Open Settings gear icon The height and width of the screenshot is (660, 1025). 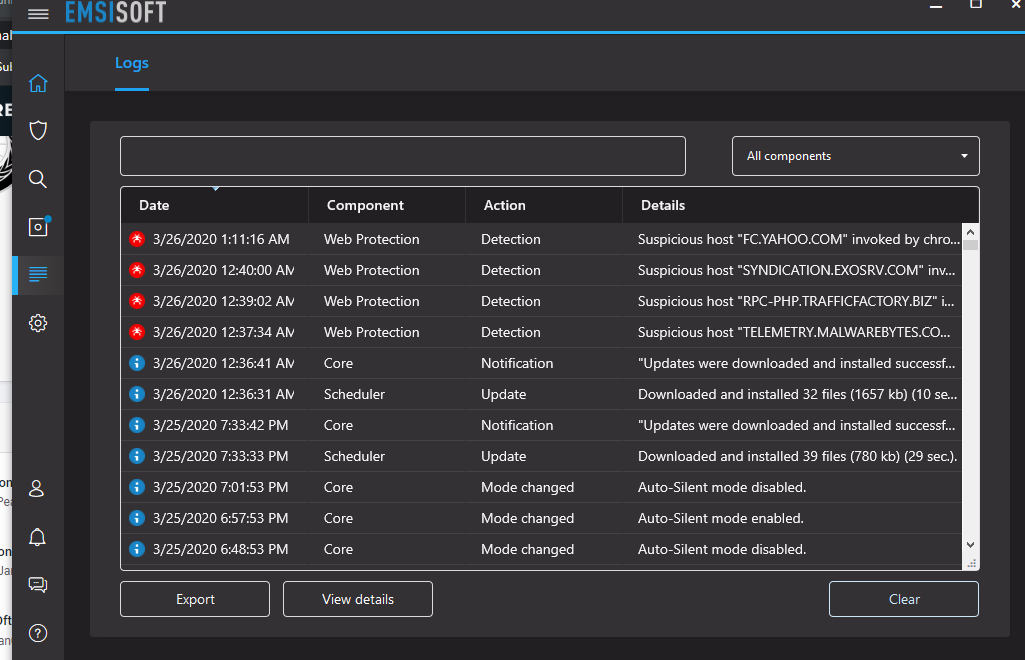38,323
